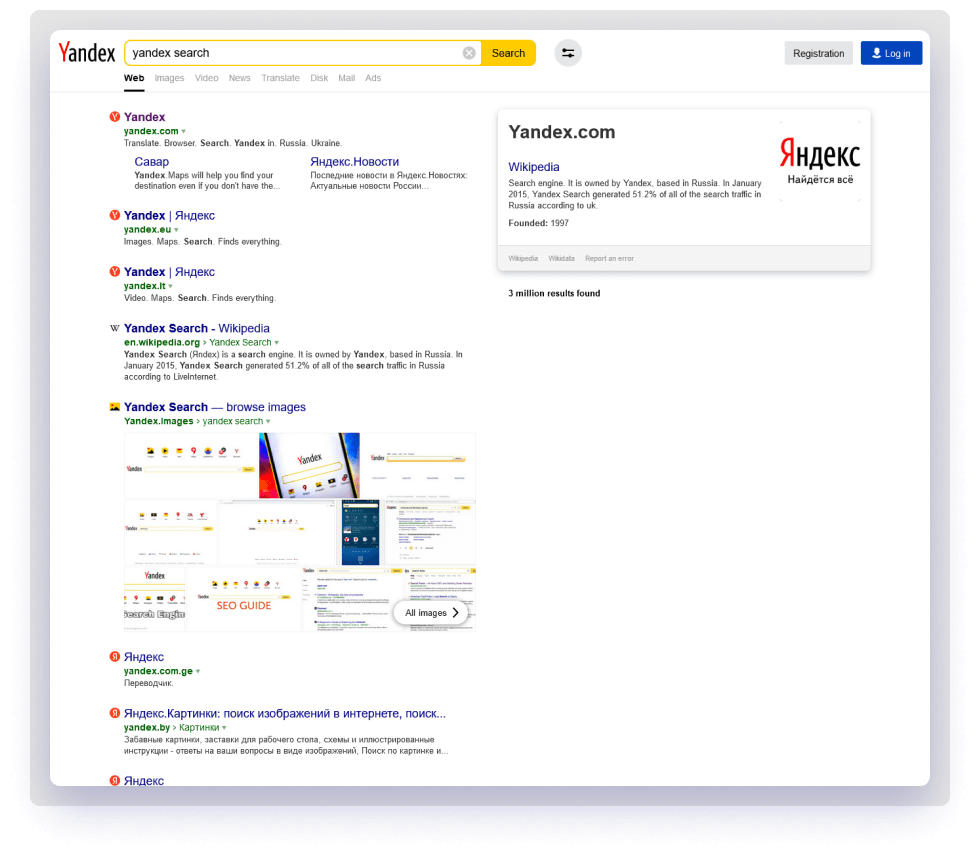Click Report an error link

point(609,258)
